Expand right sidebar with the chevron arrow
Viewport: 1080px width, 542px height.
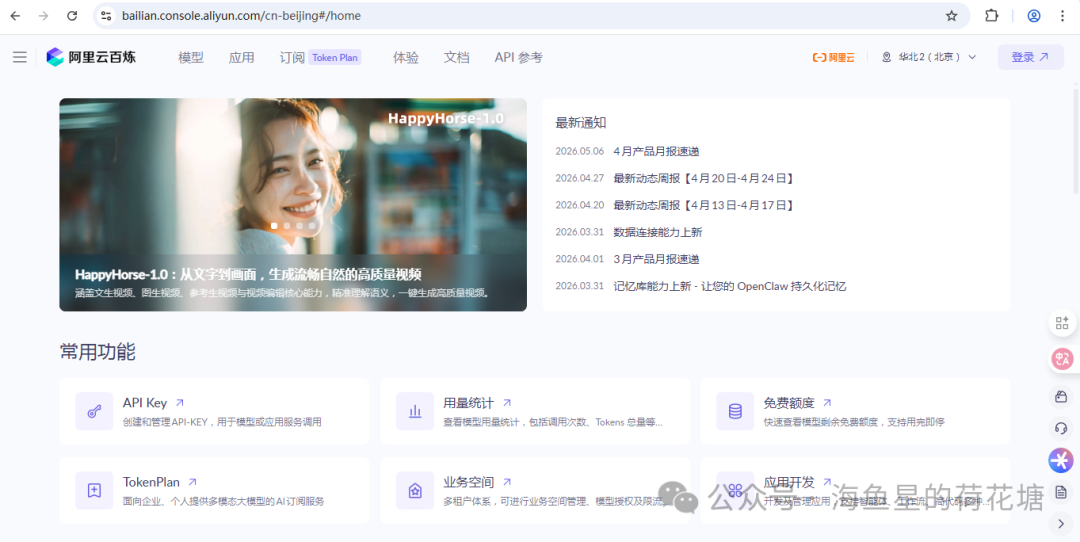click(x=1061, y=524)
